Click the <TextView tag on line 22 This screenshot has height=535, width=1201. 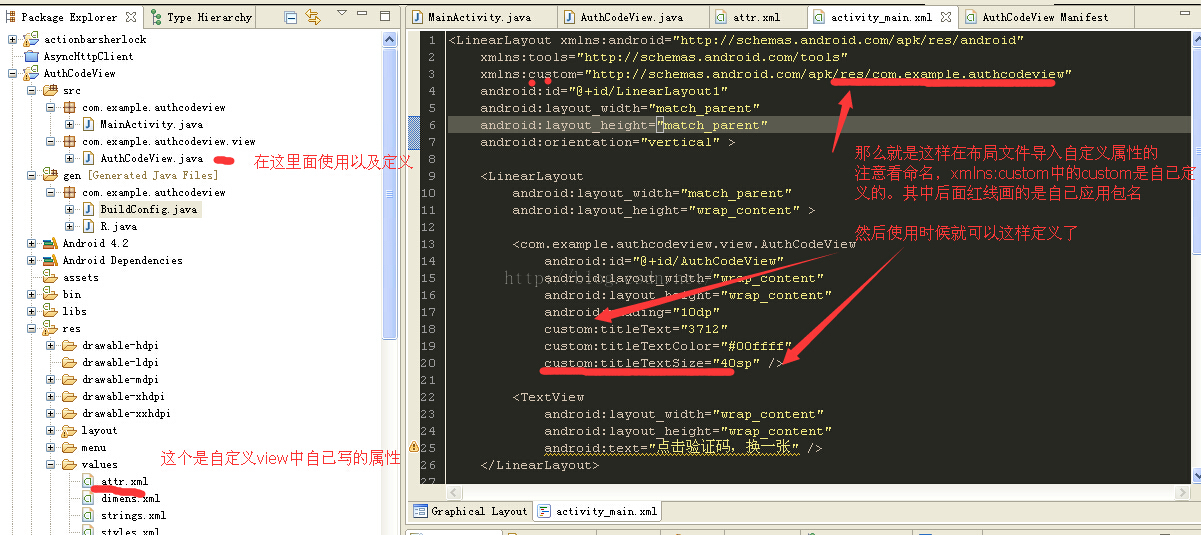click(548, 397)
